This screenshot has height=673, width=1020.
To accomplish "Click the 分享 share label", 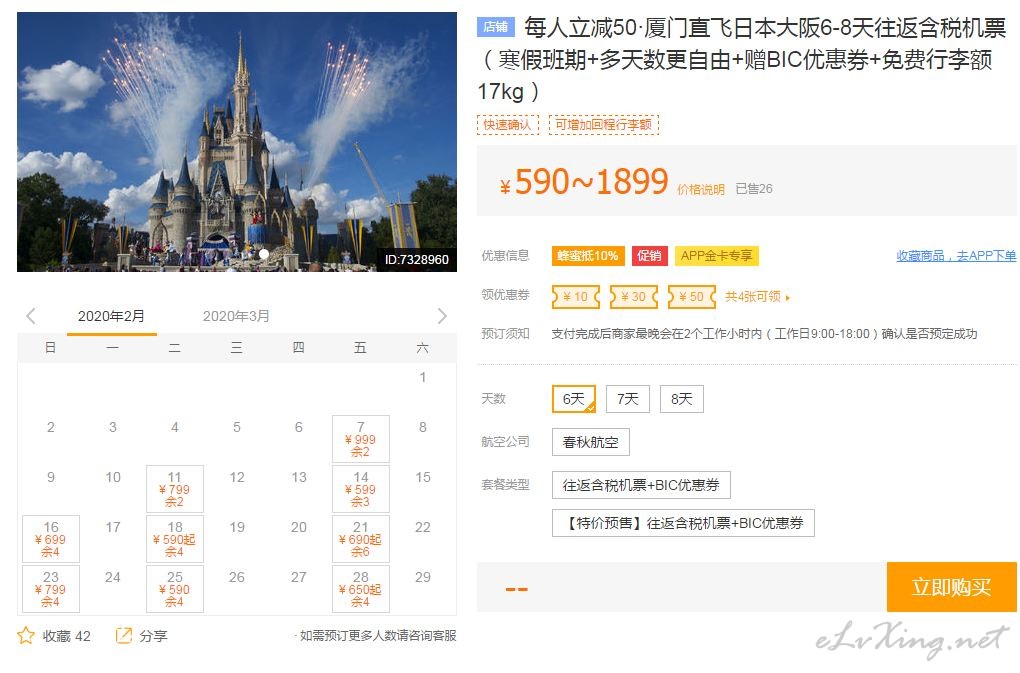I will click(x=154, y=636).
